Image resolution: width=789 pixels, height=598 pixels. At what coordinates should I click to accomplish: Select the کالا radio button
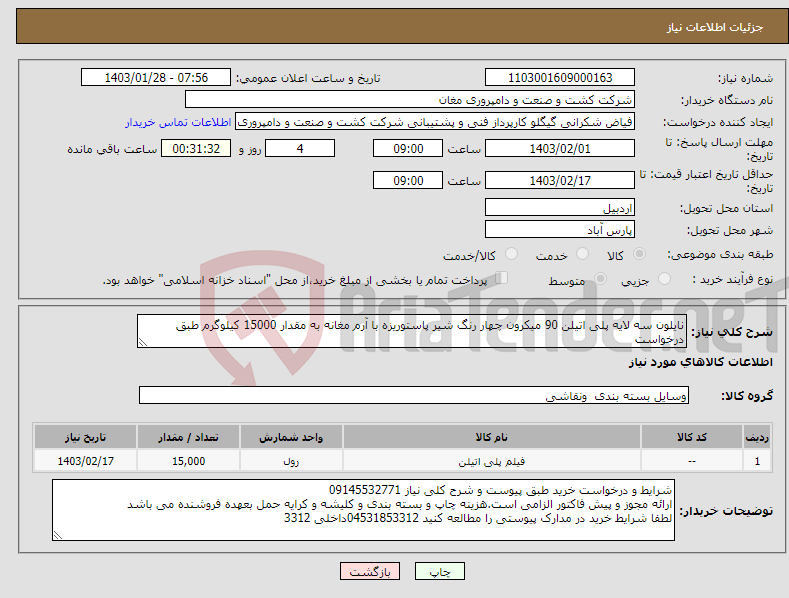click(x=639, y=254)
